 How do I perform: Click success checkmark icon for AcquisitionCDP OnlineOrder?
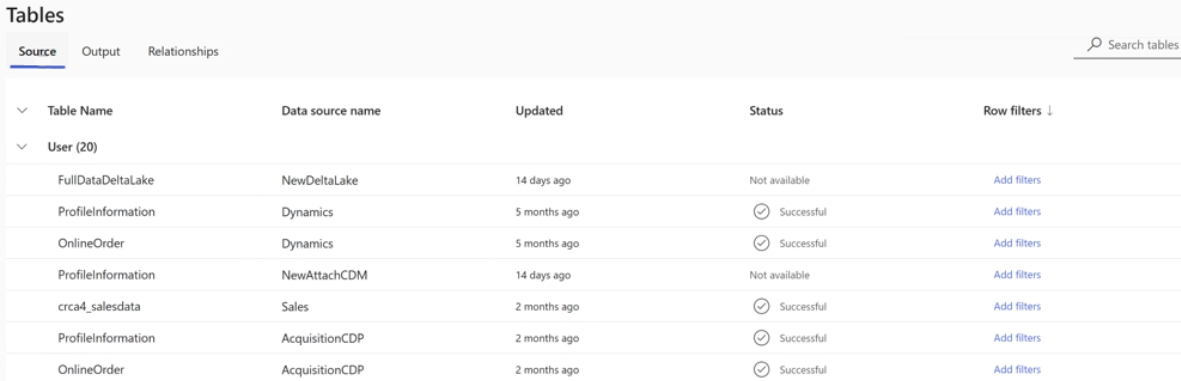pyautogui.click(x=761, y=370)
